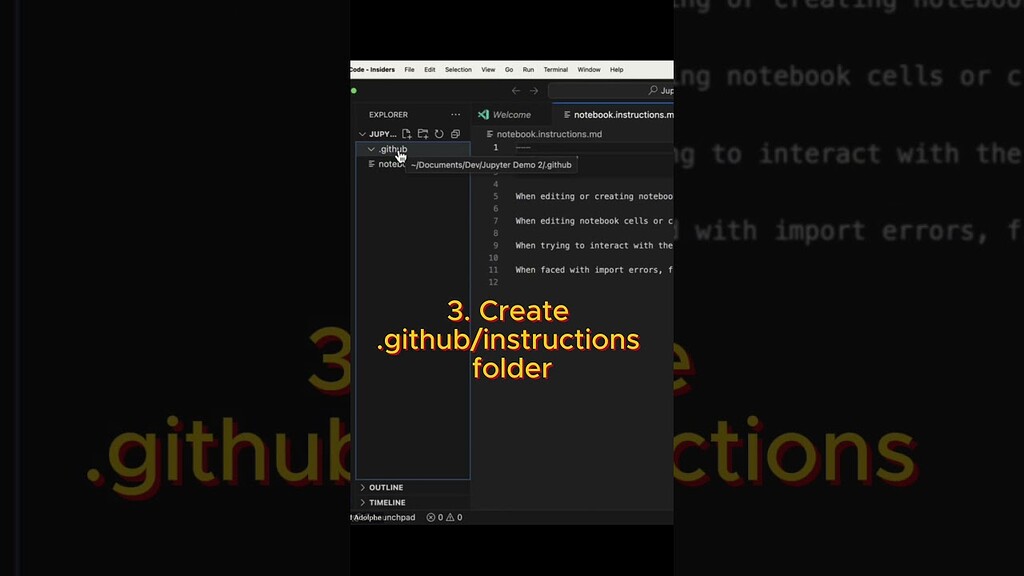Collapse the .github folder
Viewport: 1024px width, 576px height.
click(x=370, y=148)
